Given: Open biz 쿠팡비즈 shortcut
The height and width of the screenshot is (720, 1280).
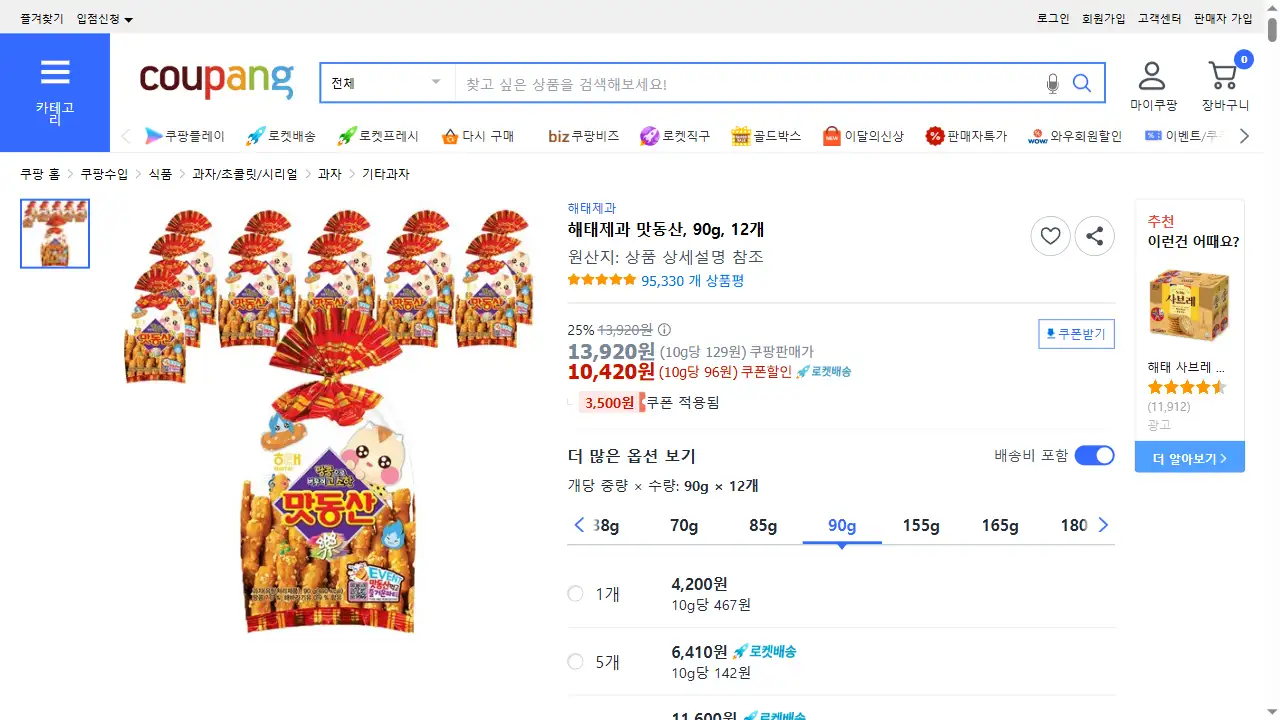Looking at the screenshot, I should (584, 136).
